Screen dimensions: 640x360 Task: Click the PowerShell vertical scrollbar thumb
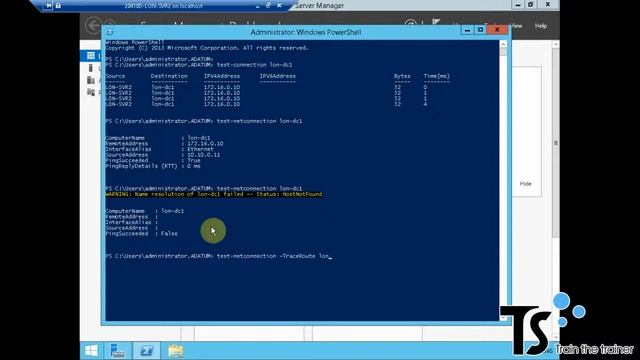pyautogui.click(x=503, y=52)
